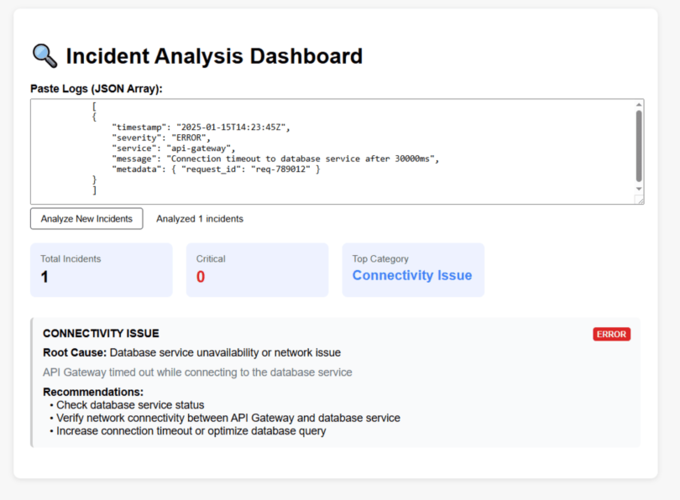Click "Check database service status" recommendation

(x=130, y=405)
